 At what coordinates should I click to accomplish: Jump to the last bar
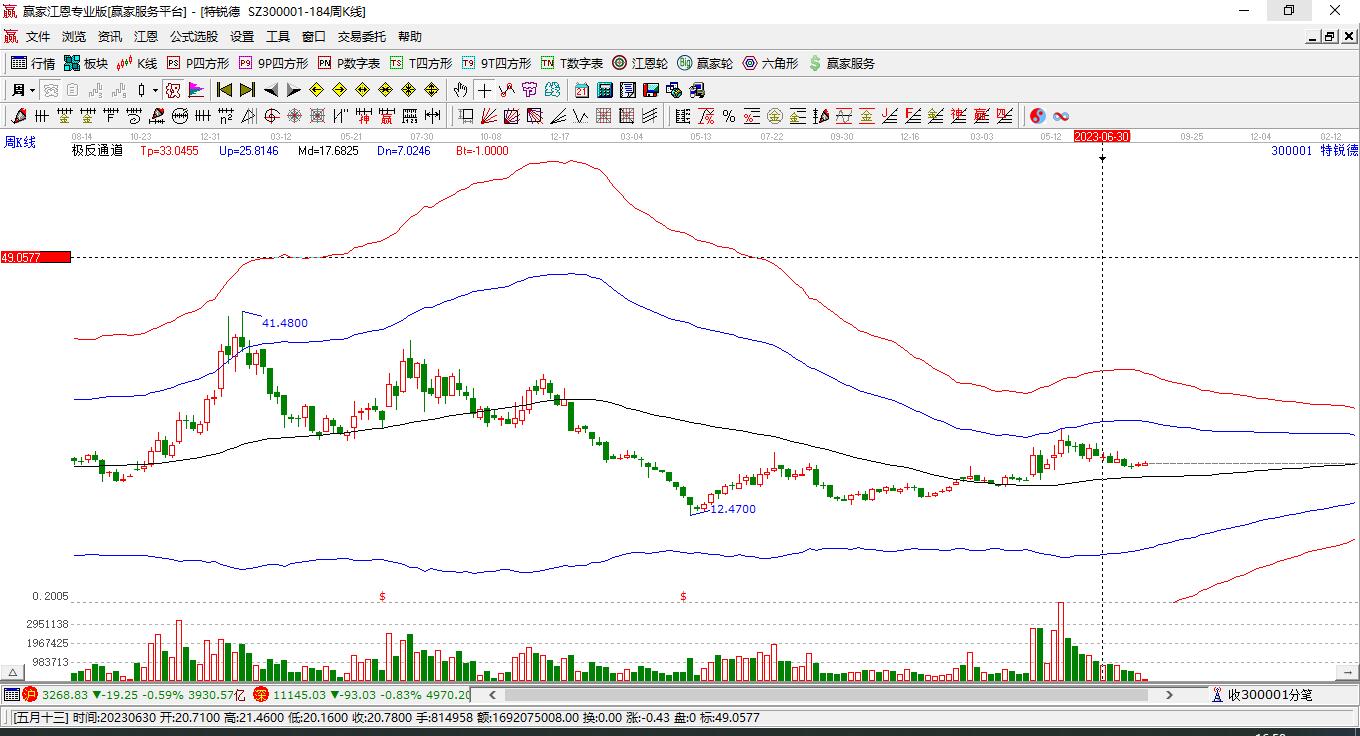coord(247,90)
